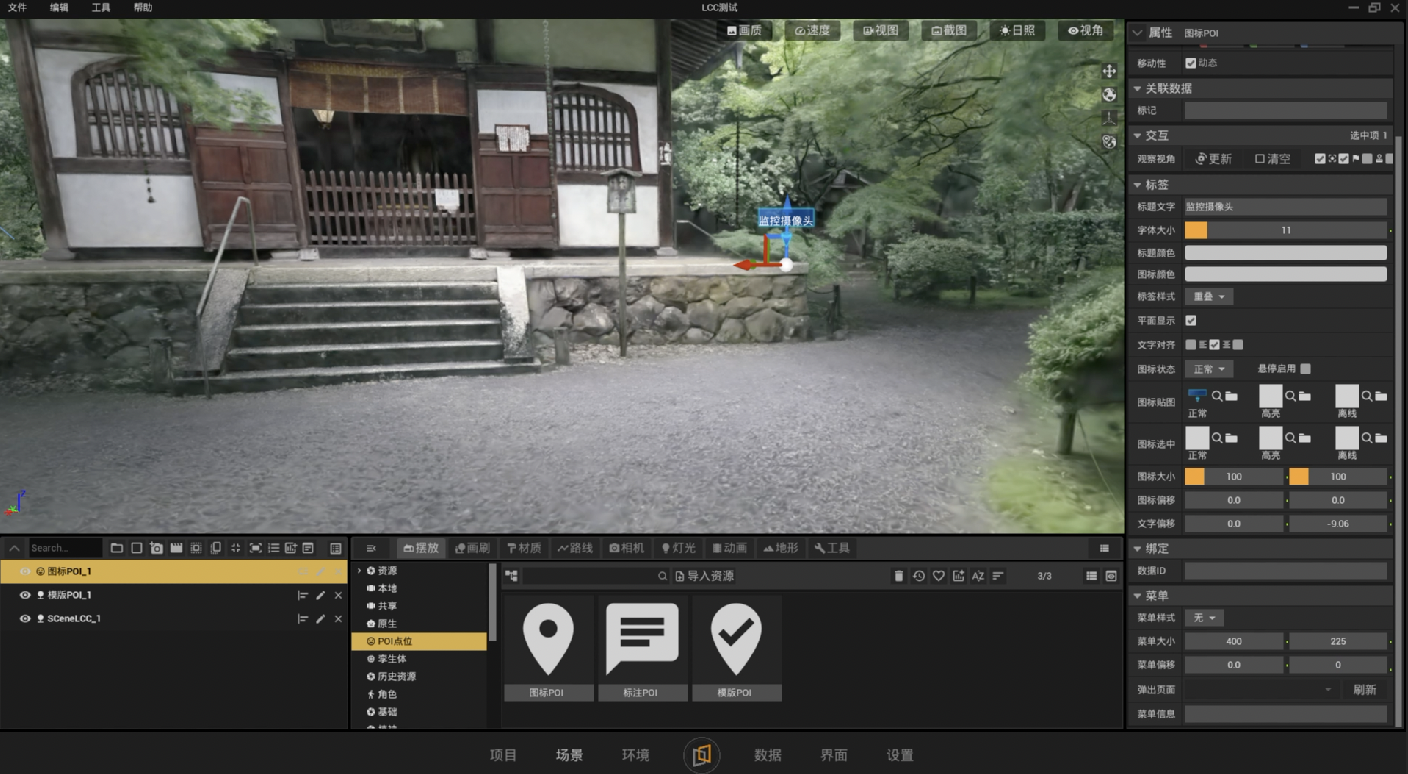Image resolution: width=1408 pixels, height=774 pixels.
Task: Click align icon on SCeneLCC_1 row
Action: (x=302, y=619)
